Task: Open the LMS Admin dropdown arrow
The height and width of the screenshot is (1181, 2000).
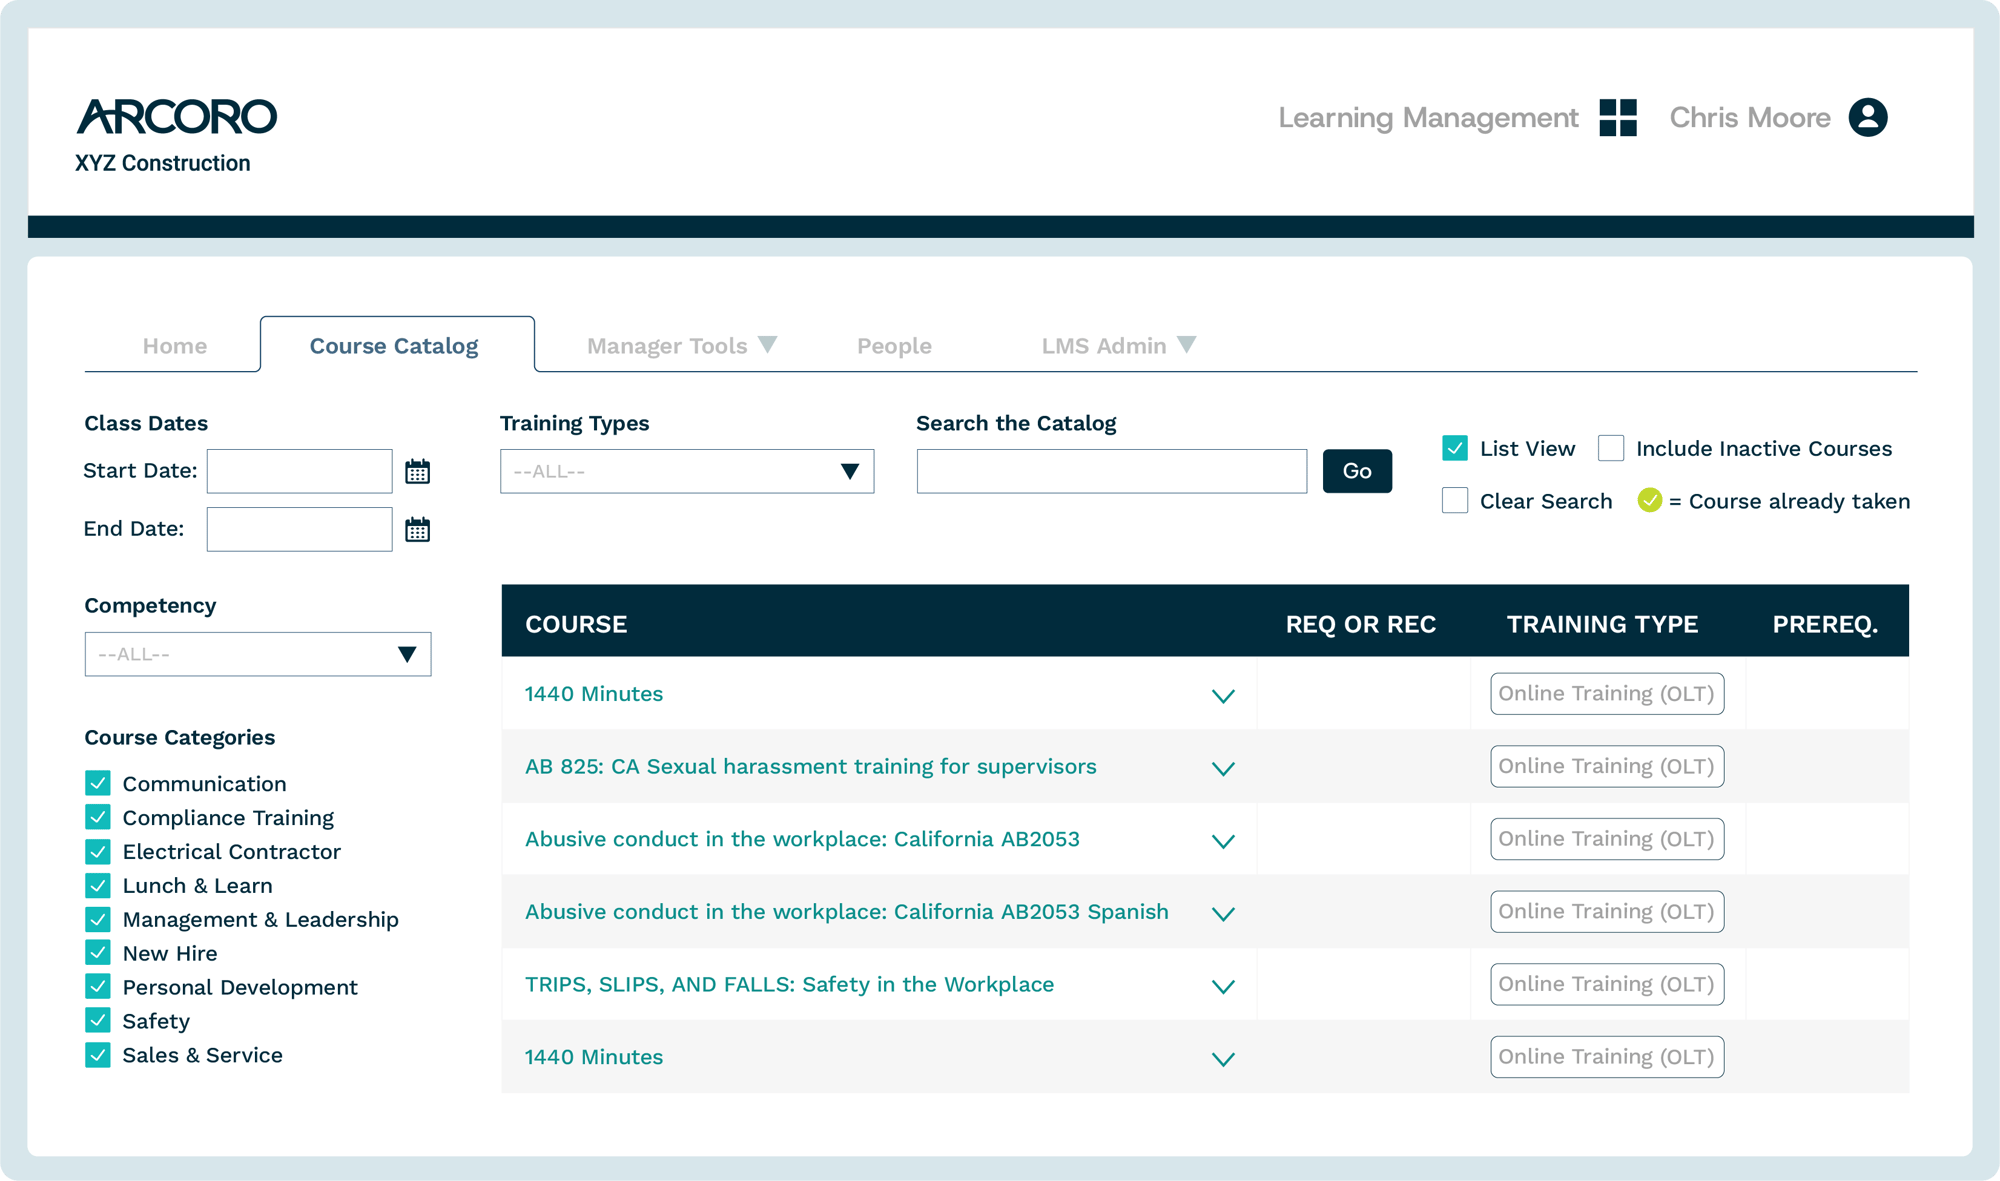Action: click(1187, 345)
